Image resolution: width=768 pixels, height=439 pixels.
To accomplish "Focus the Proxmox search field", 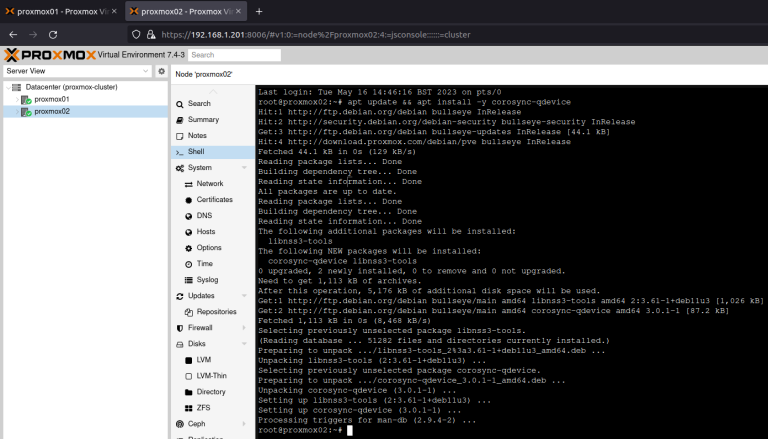I will (235, 55).
